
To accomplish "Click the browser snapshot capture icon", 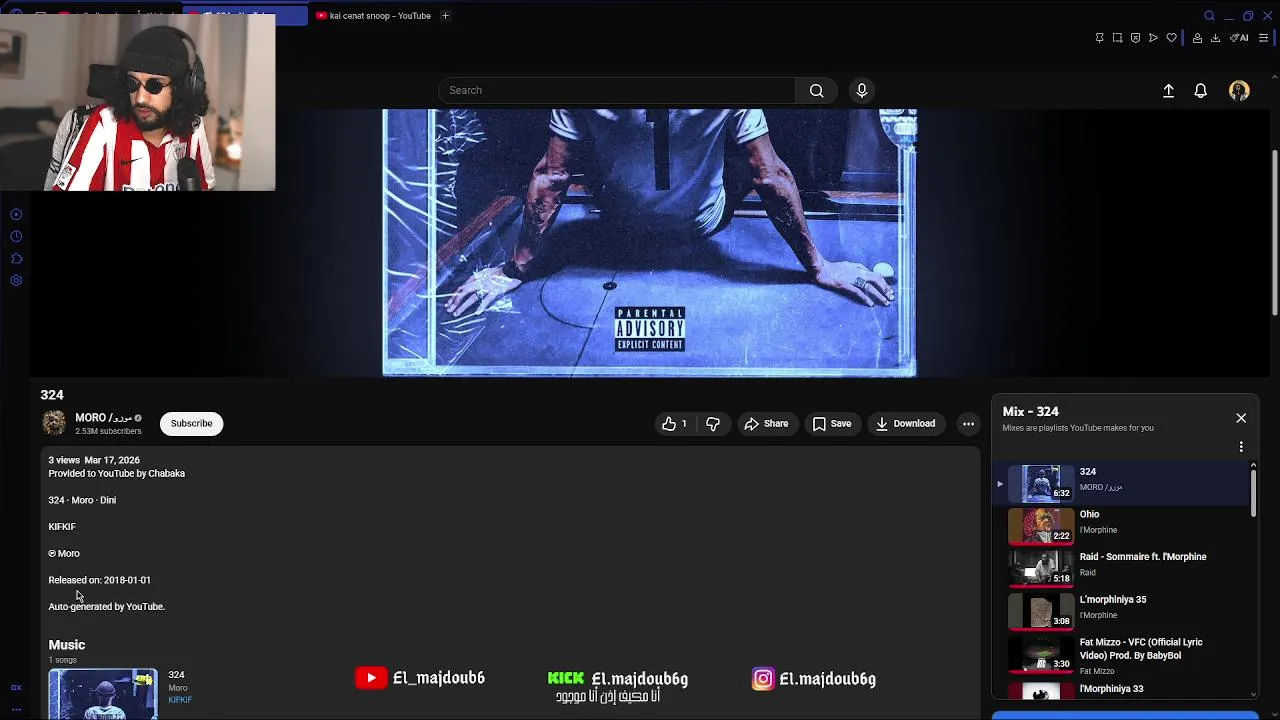I will [1117, 38].
